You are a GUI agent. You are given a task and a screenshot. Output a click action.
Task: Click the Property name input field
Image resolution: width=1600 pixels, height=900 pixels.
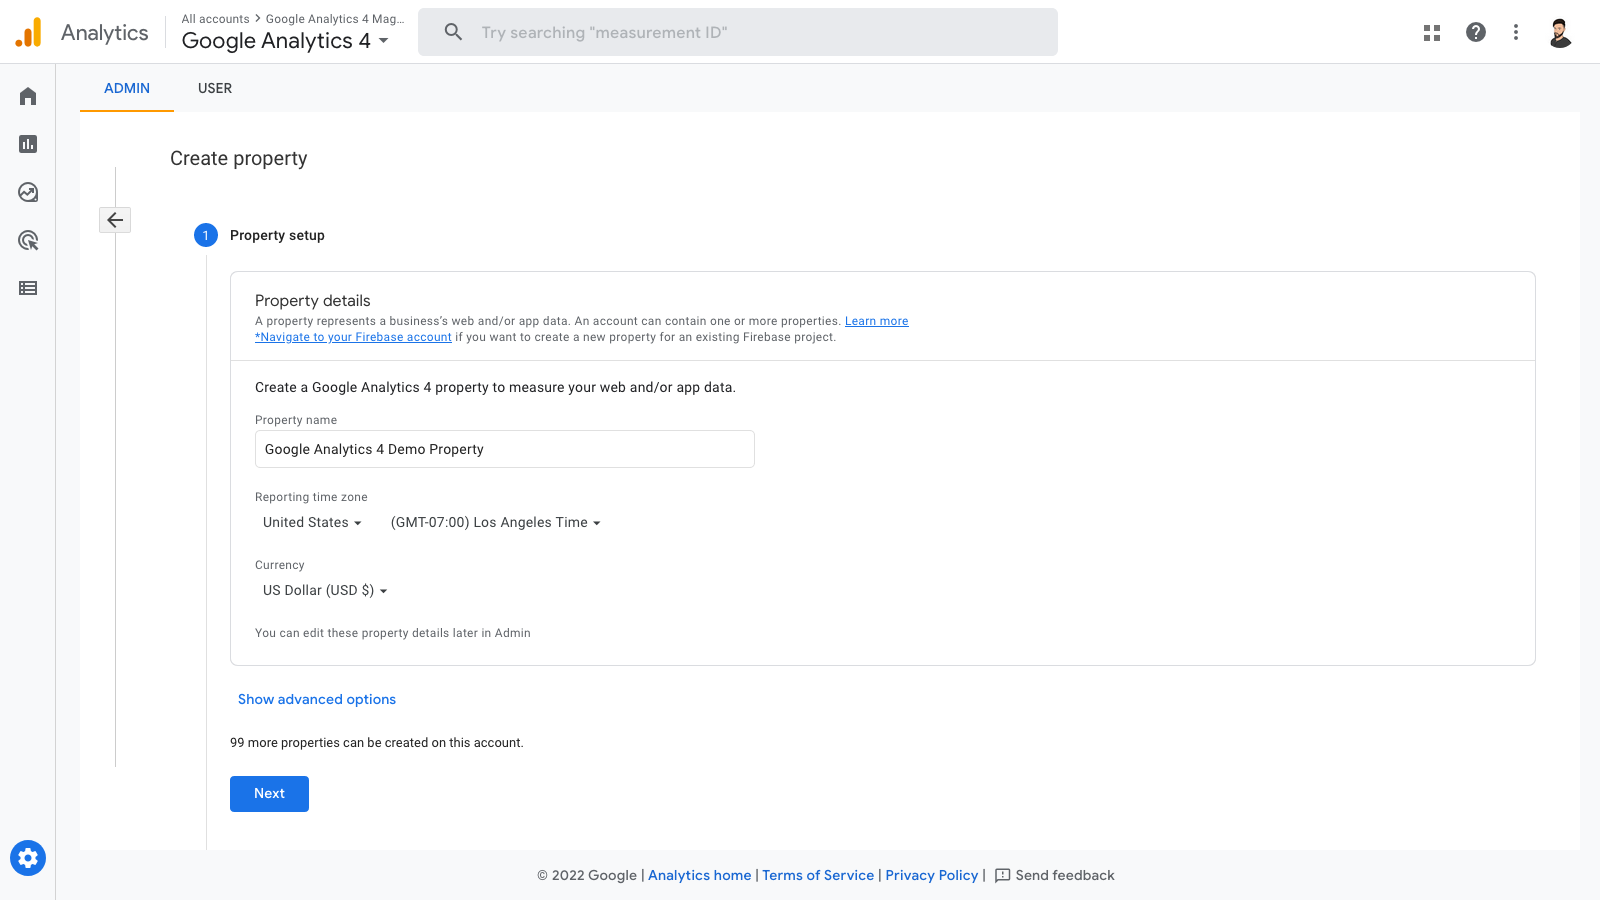[x=505, y=449]
